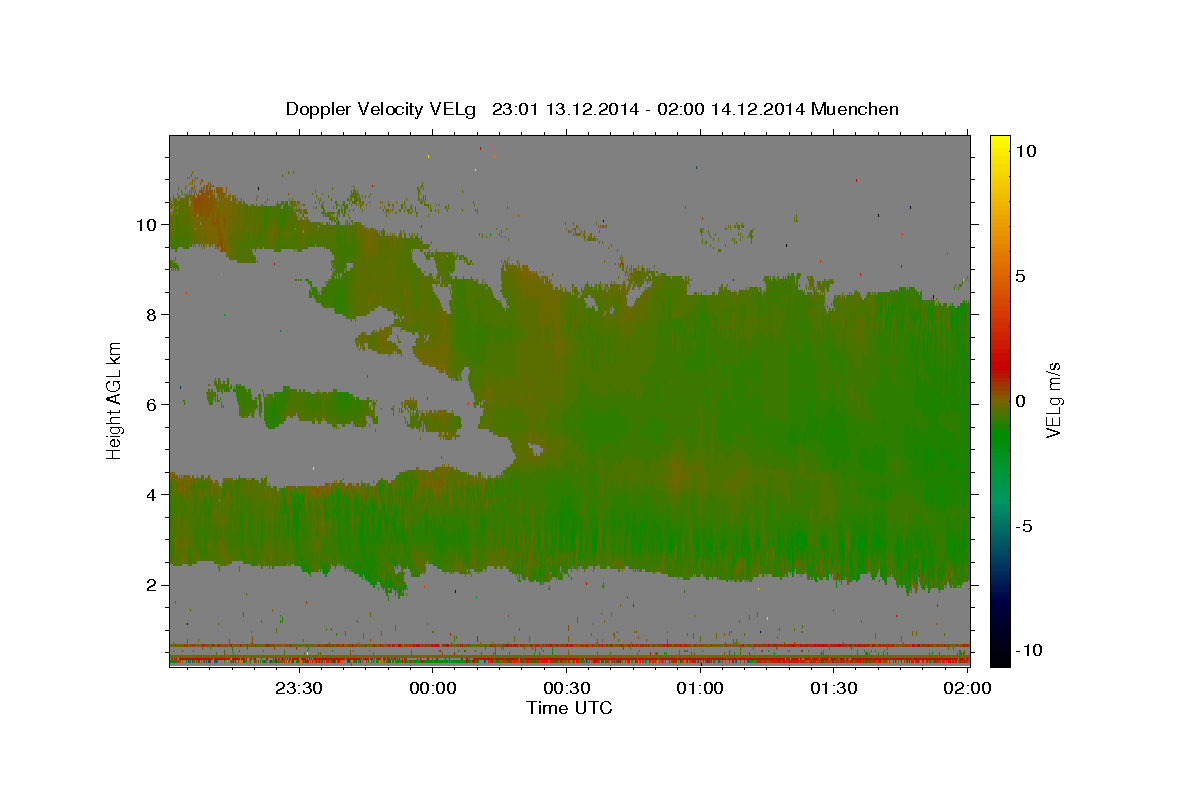Image resolution: width=1200 pixels, height=800 pixels.
Task: Click the height axis label 6
Action: pyautogui.click(x=152, y=405)
